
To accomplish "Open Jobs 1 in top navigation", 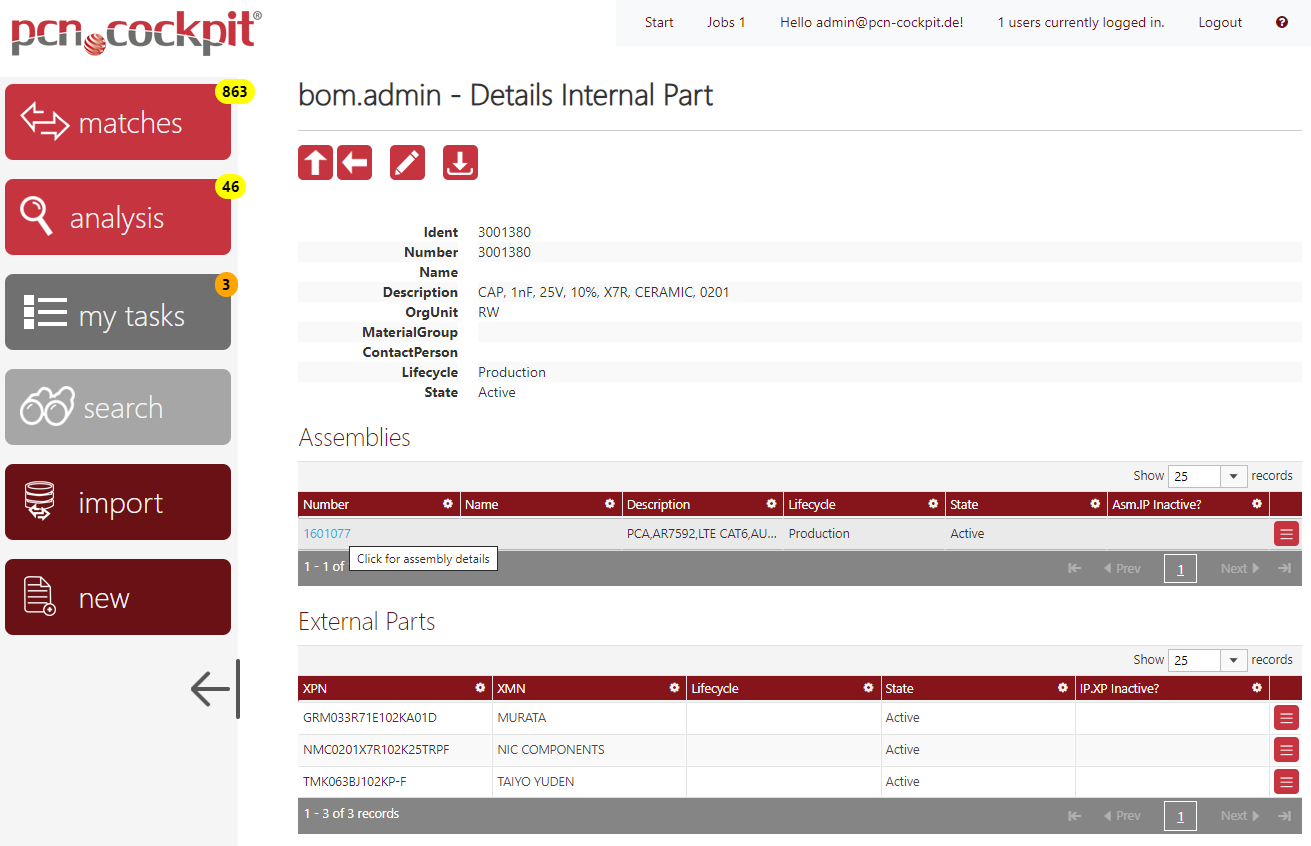I will (726, 22).
